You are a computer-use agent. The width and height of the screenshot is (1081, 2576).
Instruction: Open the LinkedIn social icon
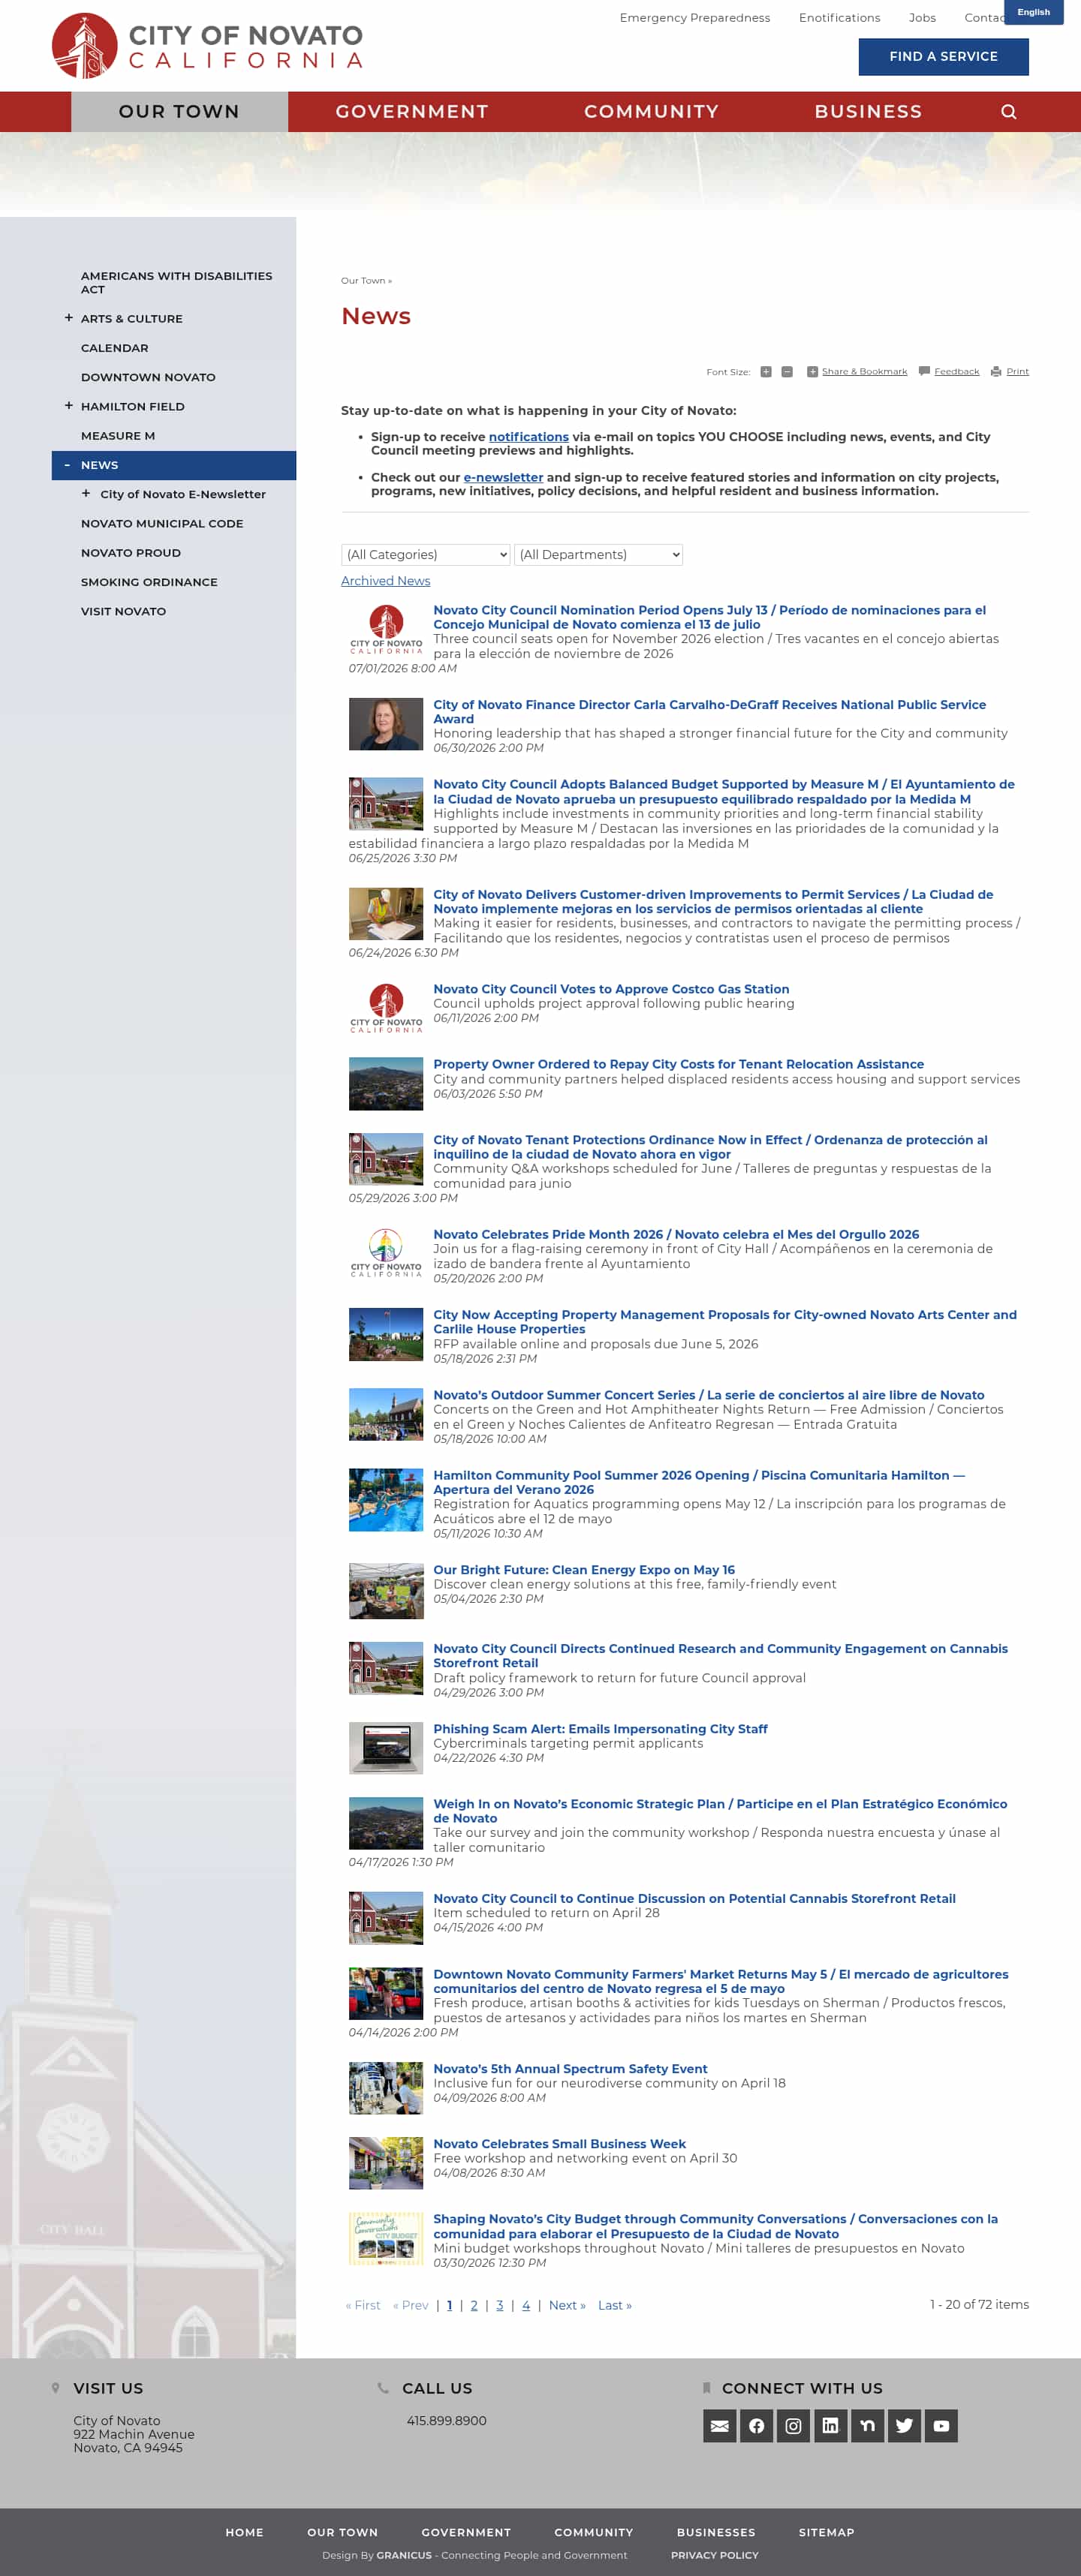click(x=830, y=2425)
